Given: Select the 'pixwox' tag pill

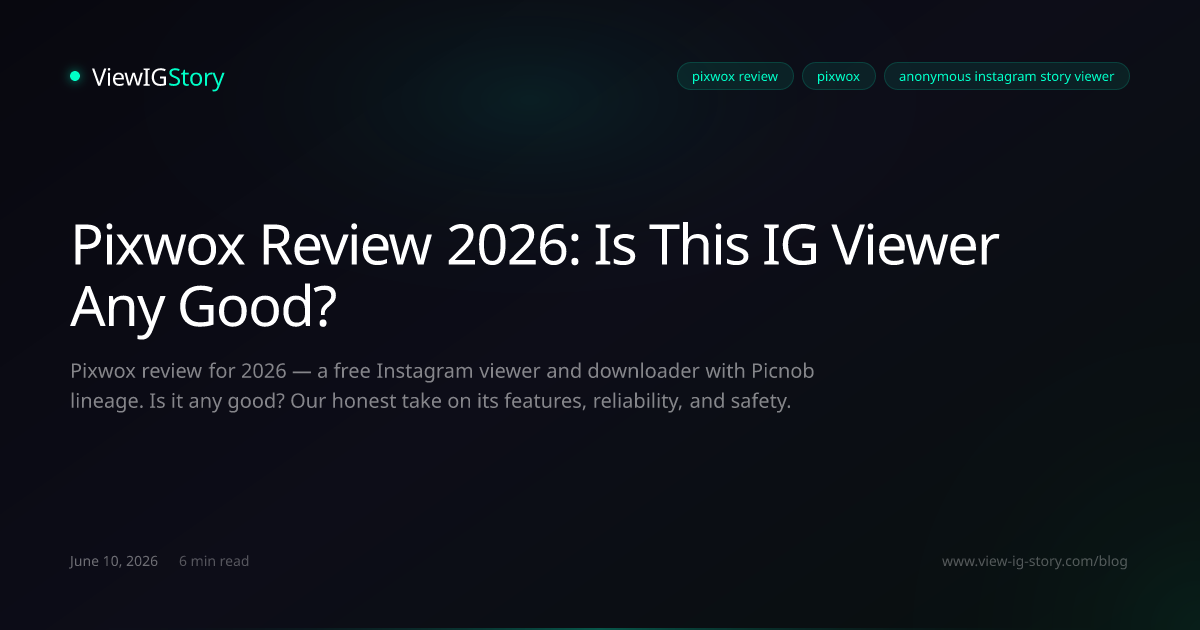Looking at the screenshot, I should tap(838, 76).
